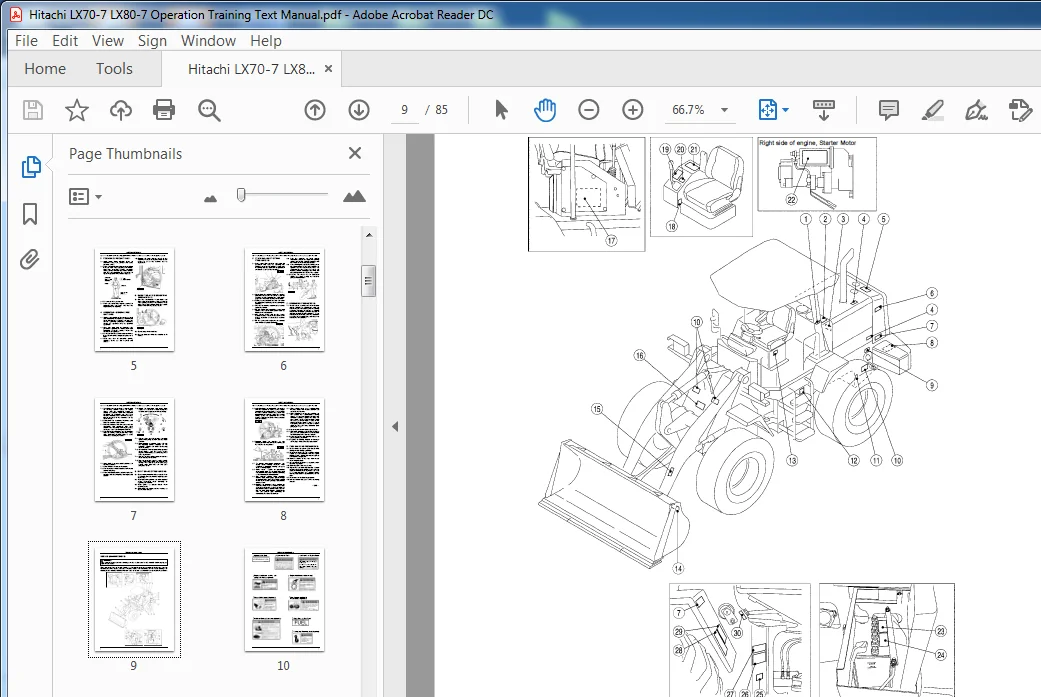Screen dimensions: 1041x697
Task: Select page 6 thumbnail
Action: [284, 299]
